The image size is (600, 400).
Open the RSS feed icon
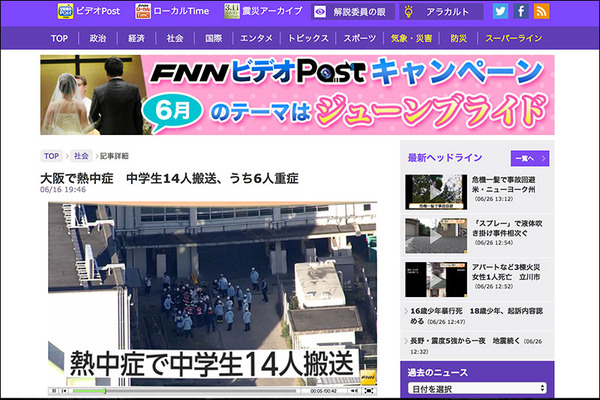[541, 11]
